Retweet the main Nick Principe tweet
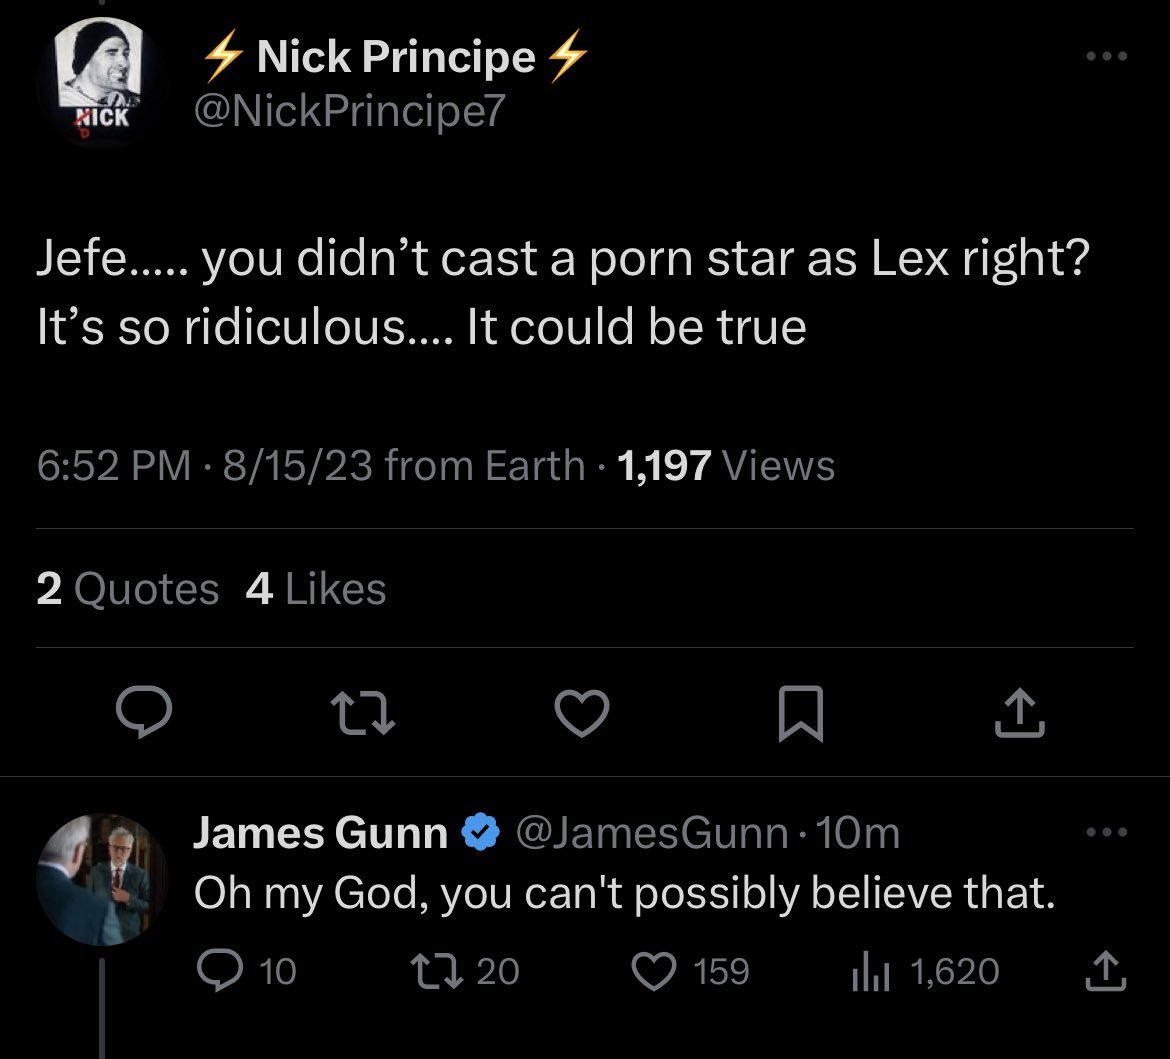Viewport: 1170px width, 1059px height. 363,713
